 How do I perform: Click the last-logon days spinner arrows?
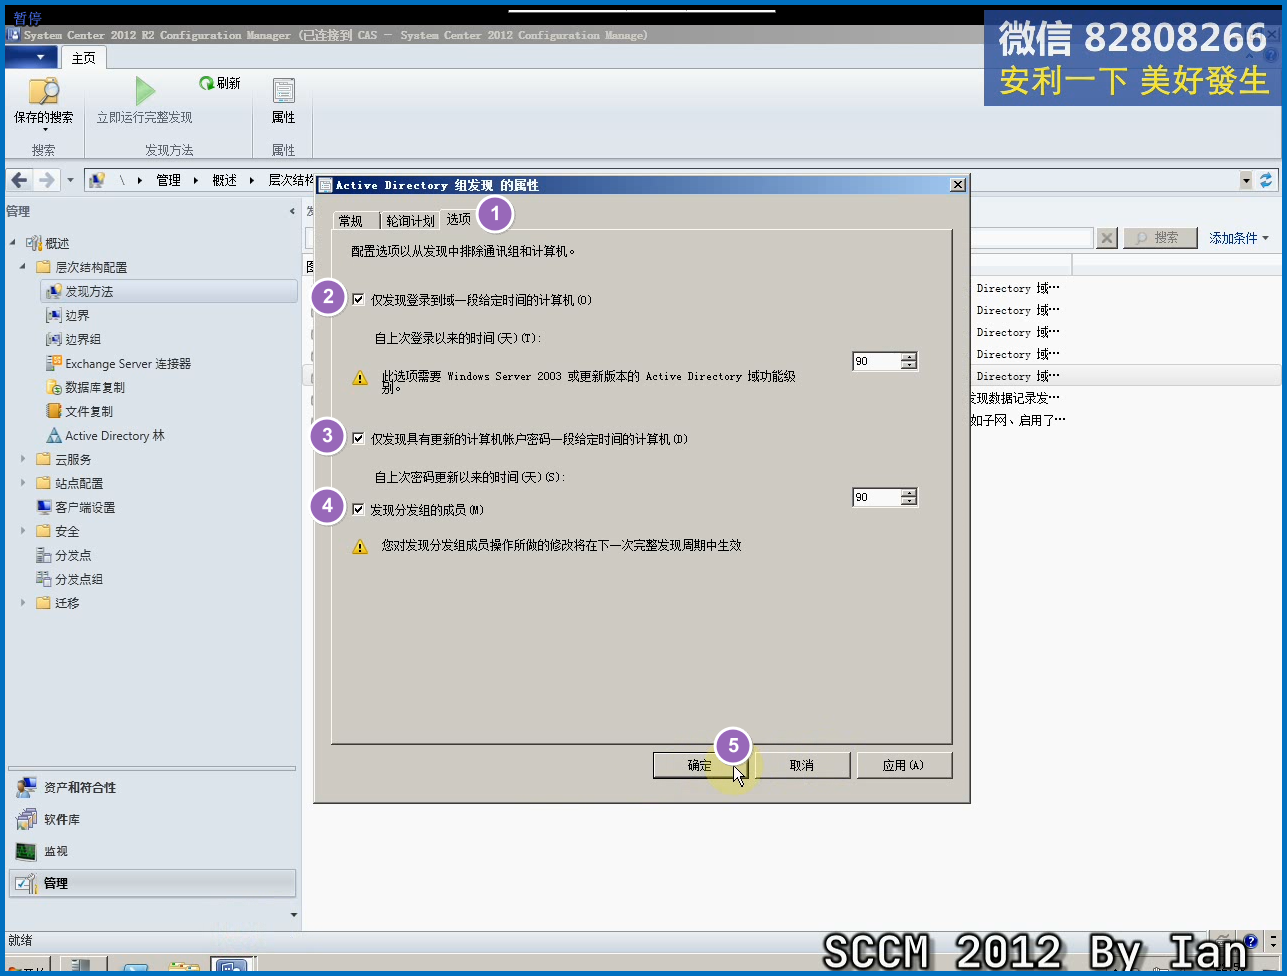pyautogui.click(x=908, y=361)
